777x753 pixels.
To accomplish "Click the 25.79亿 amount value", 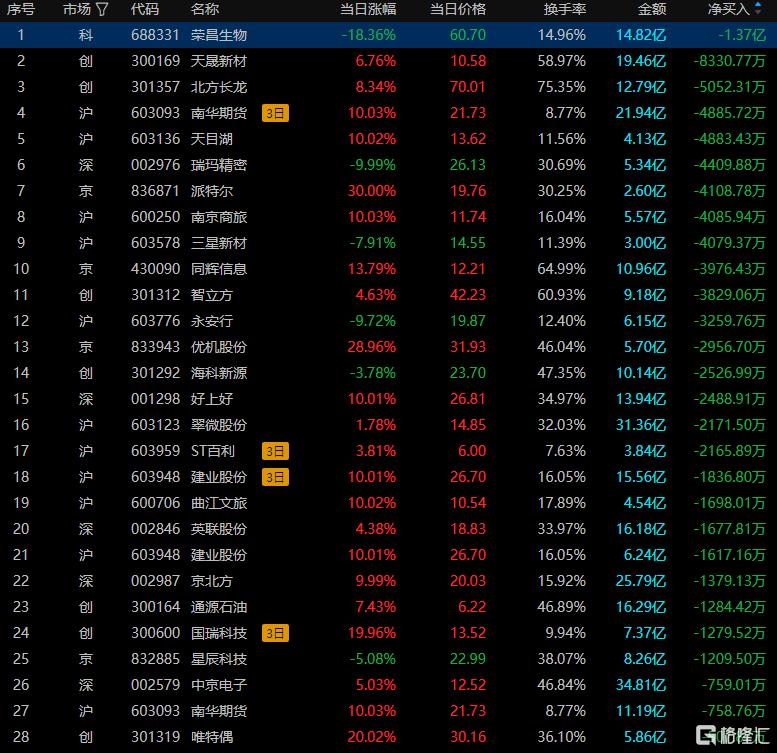I will click(x=641, y=581).
